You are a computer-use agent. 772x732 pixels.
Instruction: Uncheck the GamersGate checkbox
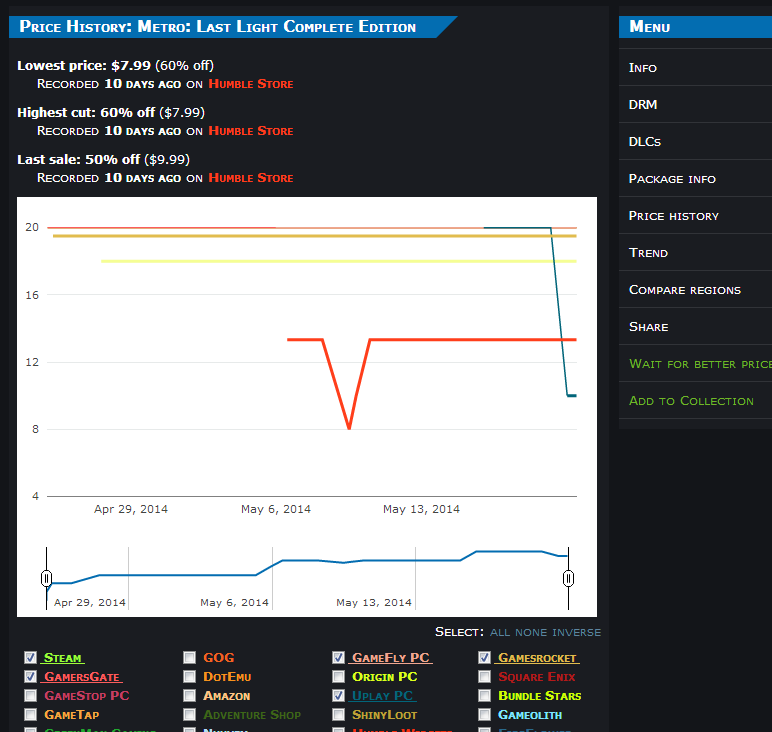click(x=31, y=677)
